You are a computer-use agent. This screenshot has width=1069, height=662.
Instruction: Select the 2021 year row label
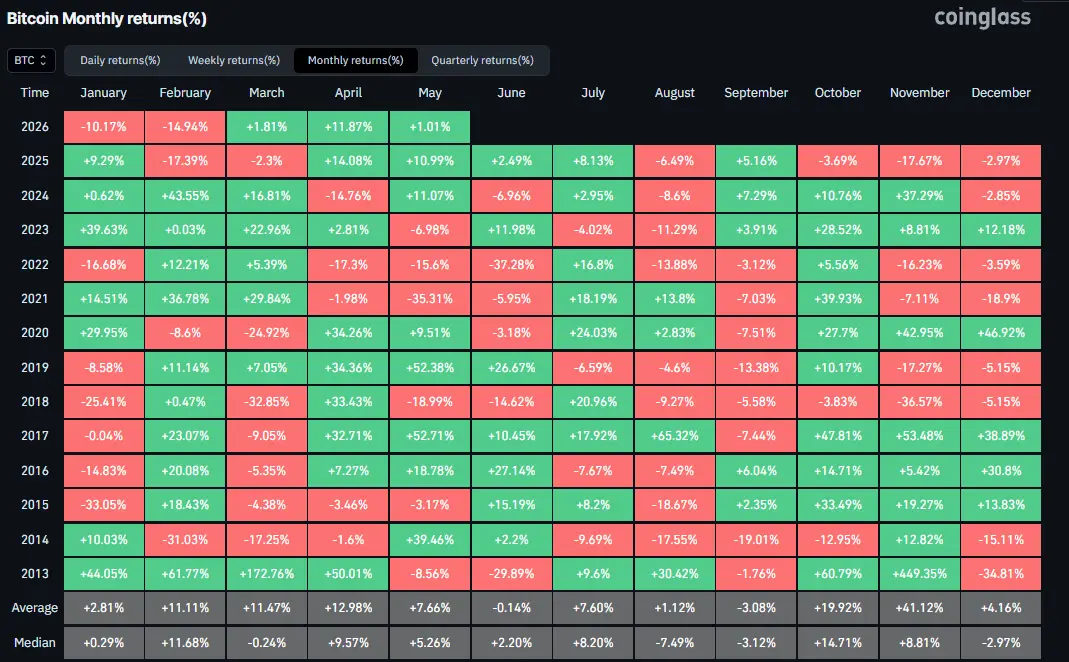tap(35, 299)
